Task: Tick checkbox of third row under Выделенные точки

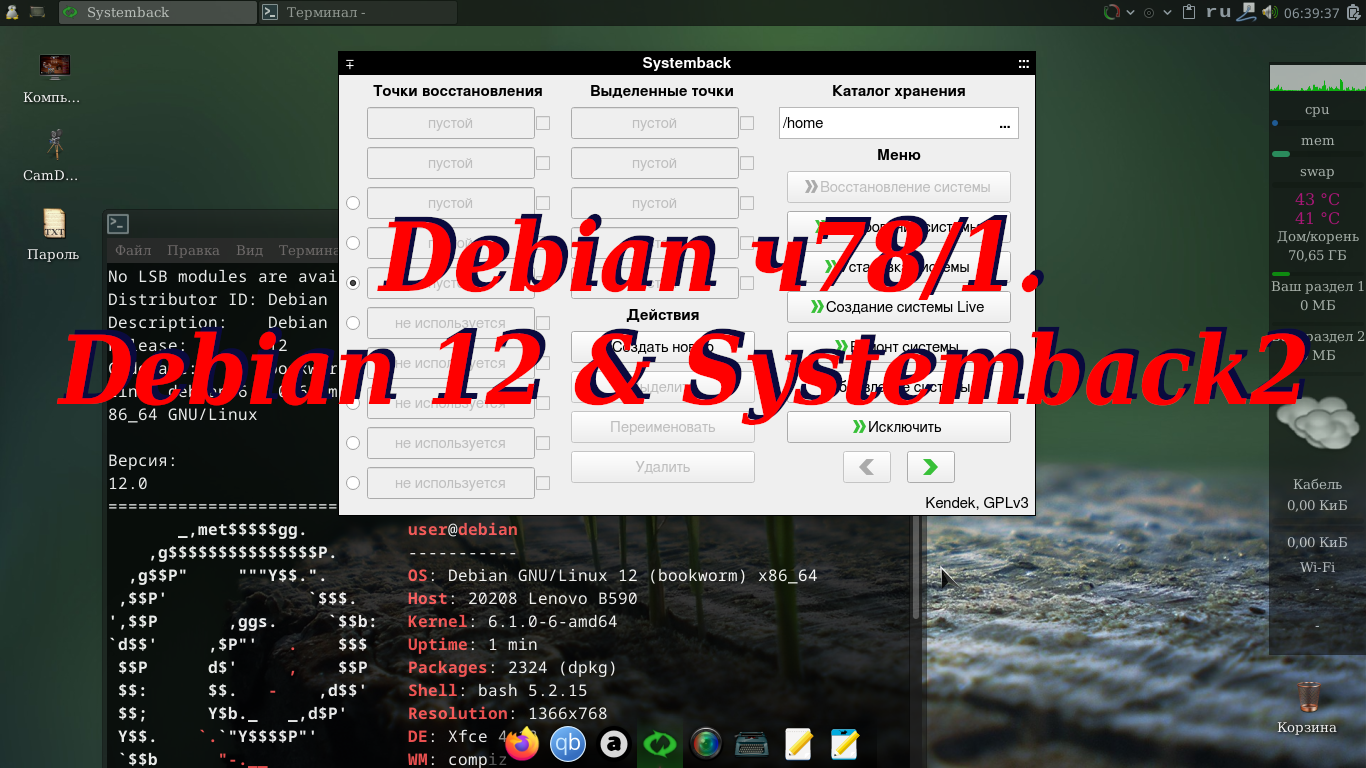Action: (x=747, y=203)
